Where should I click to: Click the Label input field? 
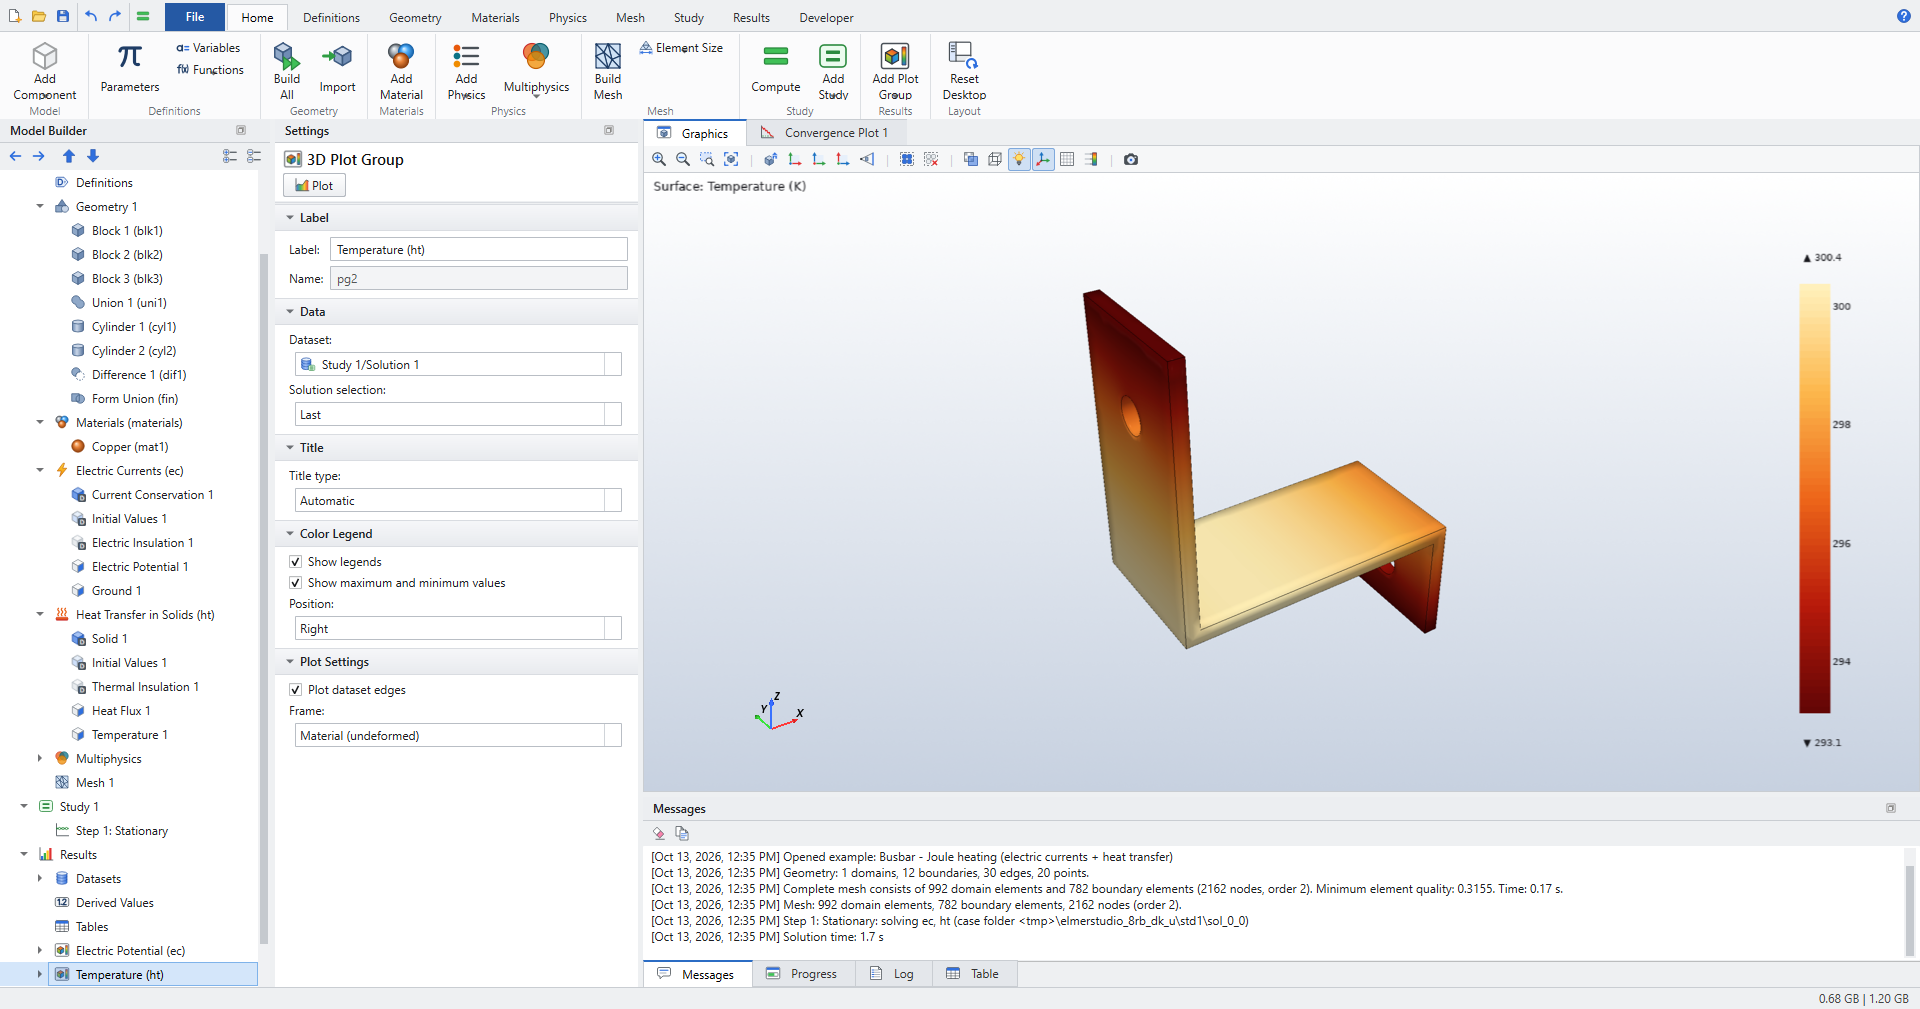pyautogui.click(x=479, y=250)
